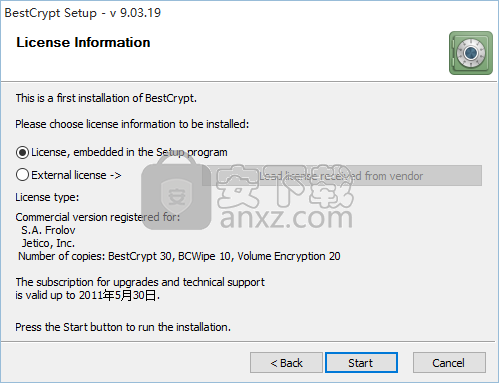Click the valid up to 2011 date line
The height and width of the screenshot is (383, 499).
(88, 295)
